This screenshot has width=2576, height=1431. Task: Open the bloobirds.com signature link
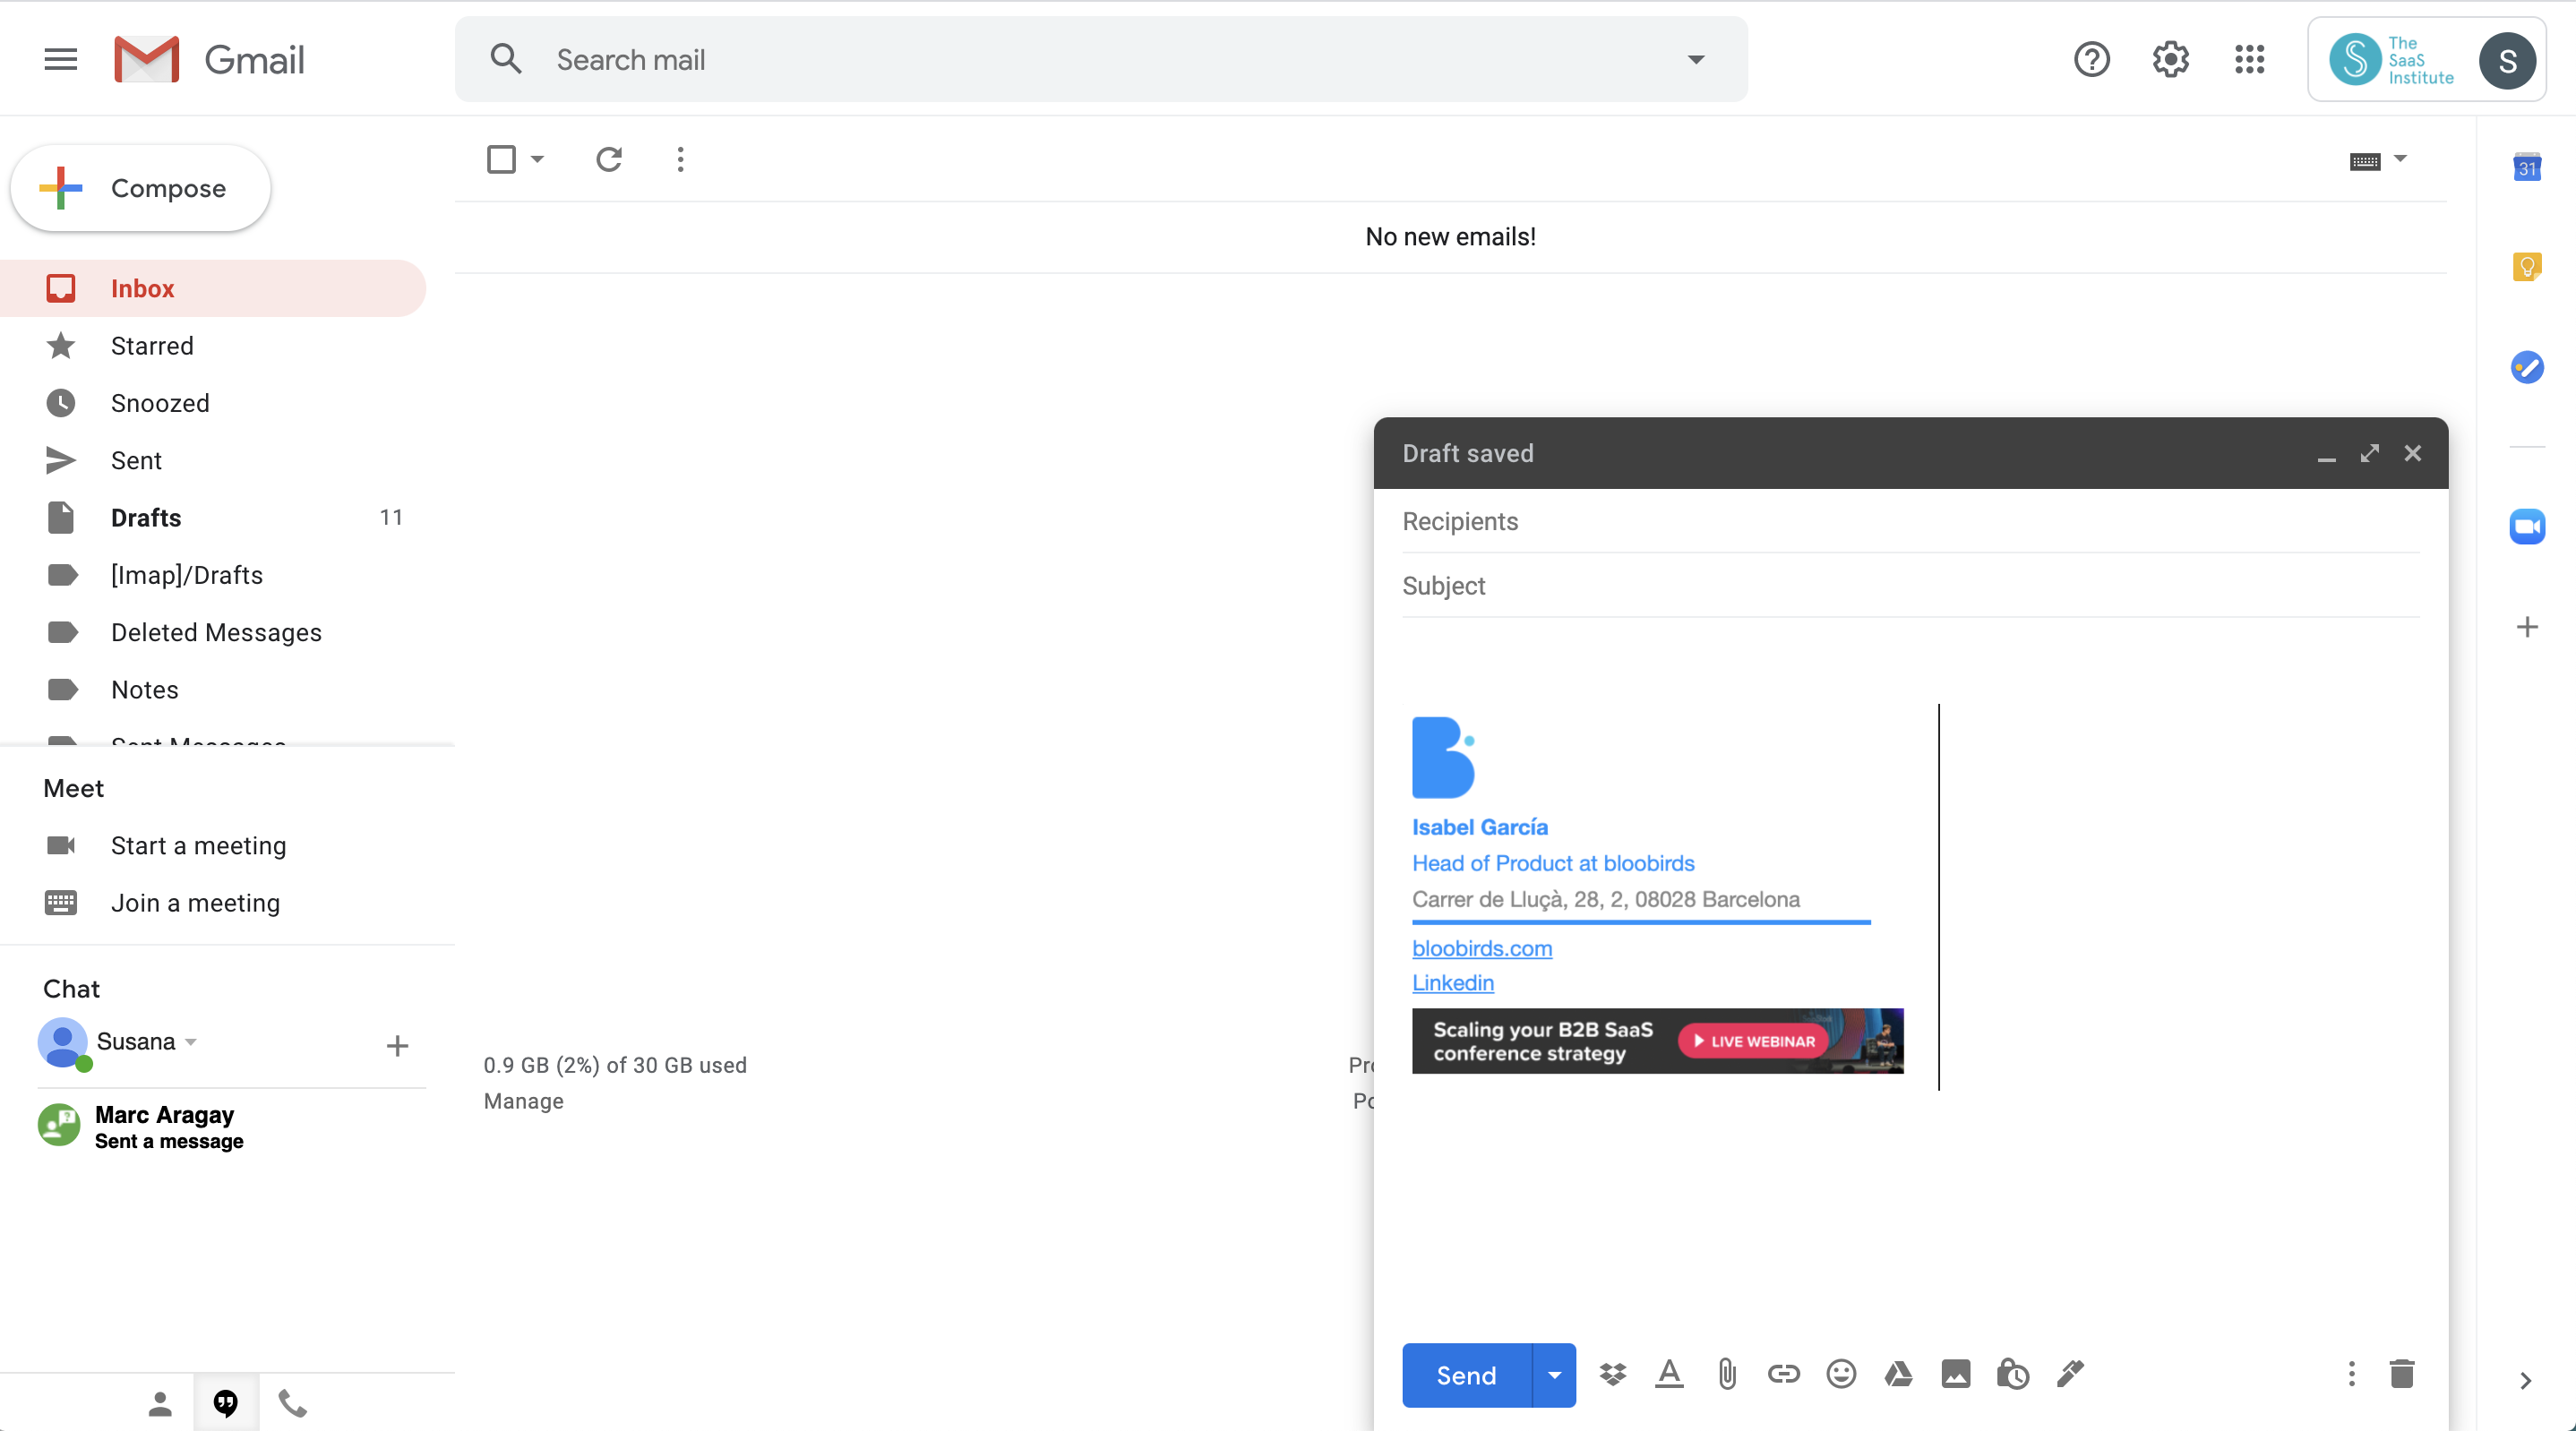click(1481, 948)
